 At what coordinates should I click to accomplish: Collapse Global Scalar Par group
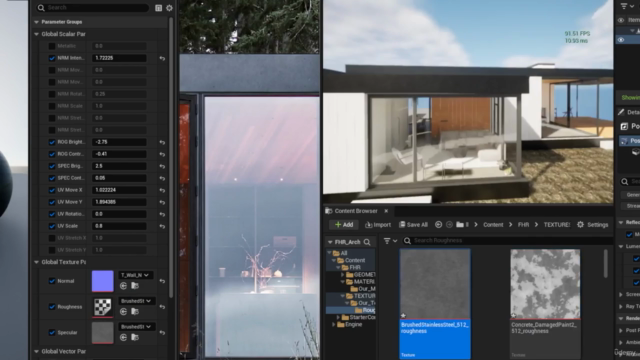click(36, 34)
